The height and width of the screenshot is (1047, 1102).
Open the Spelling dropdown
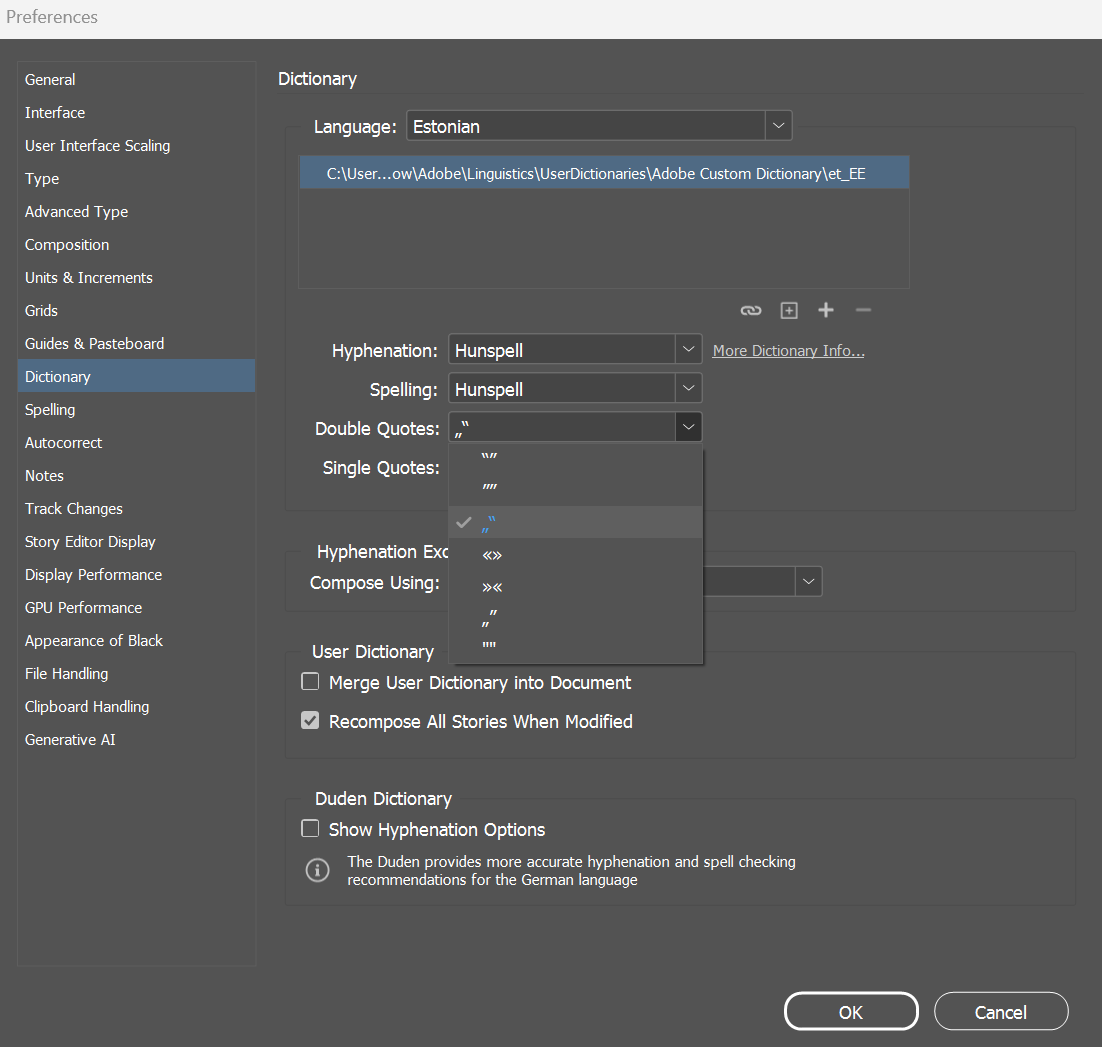pyautogui.click(x=575, y=388)
